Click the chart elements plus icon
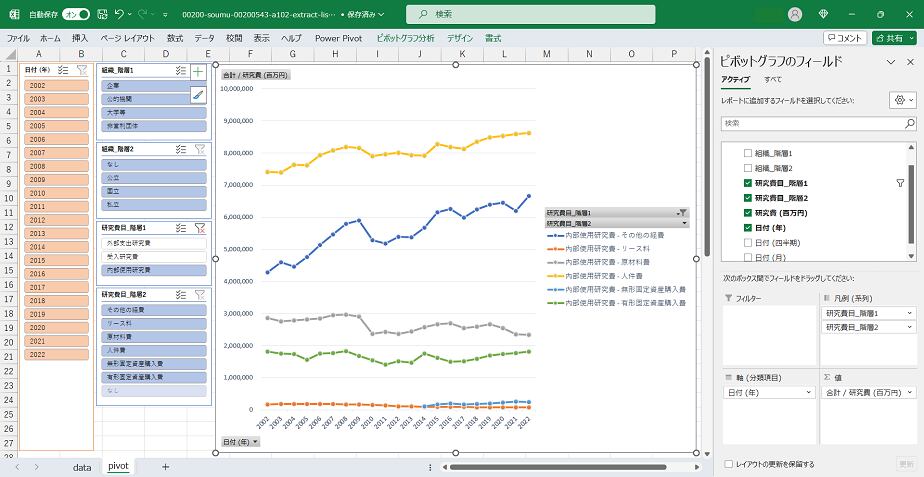 pos(198,72)
